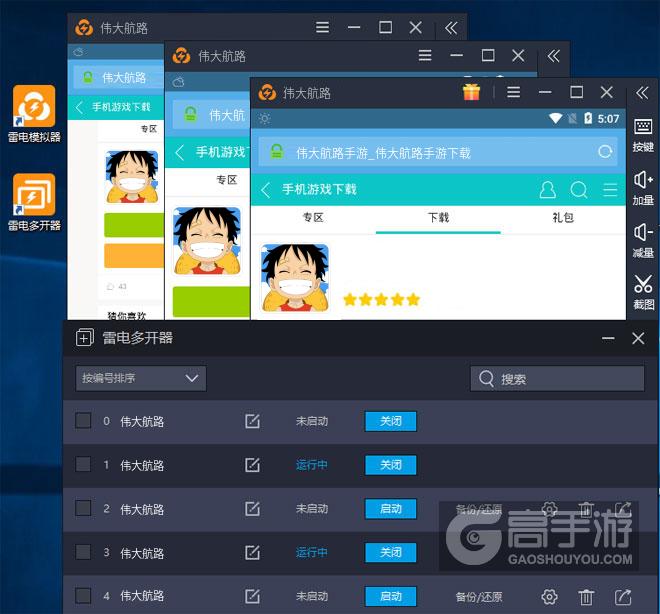Click the 截图 scissors screenshot tool
660x614 pixels.
643,292
